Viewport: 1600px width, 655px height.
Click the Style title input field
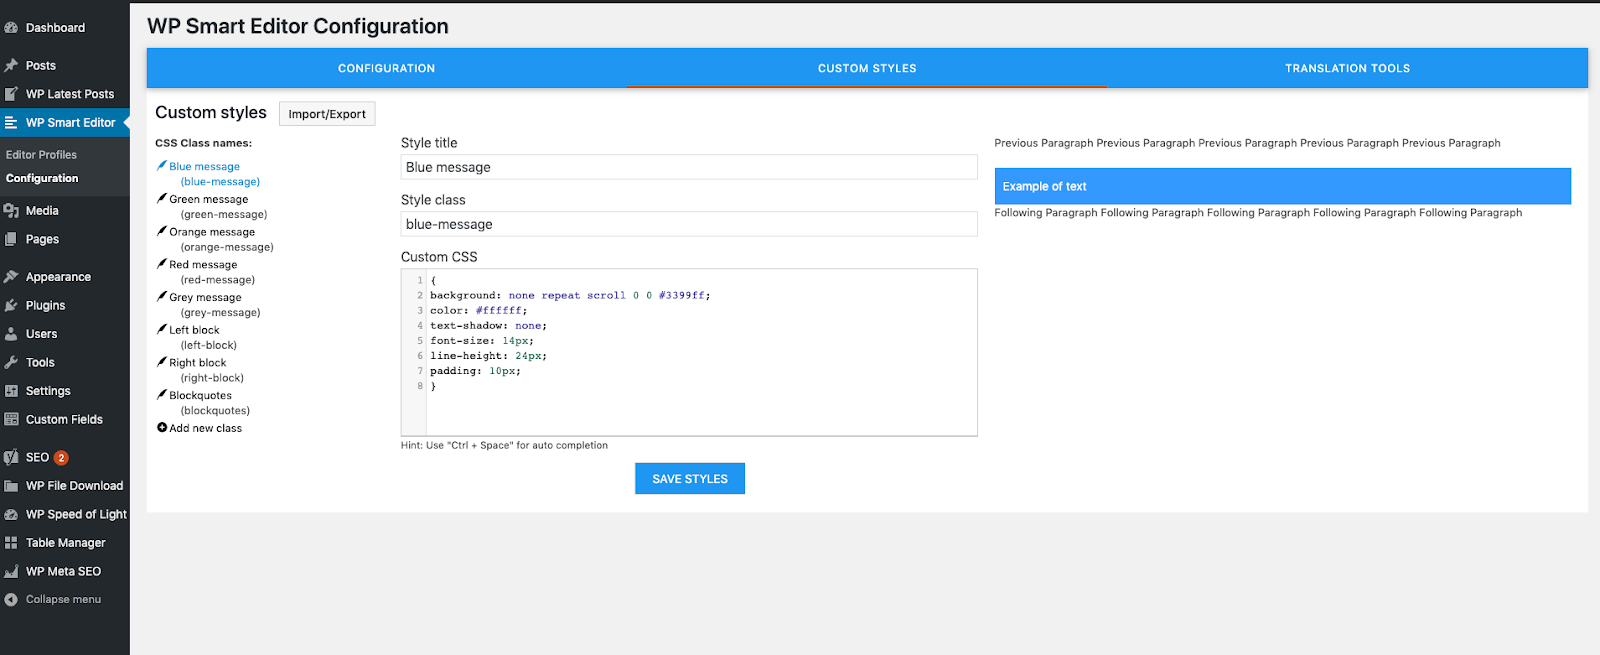(689, 167)
